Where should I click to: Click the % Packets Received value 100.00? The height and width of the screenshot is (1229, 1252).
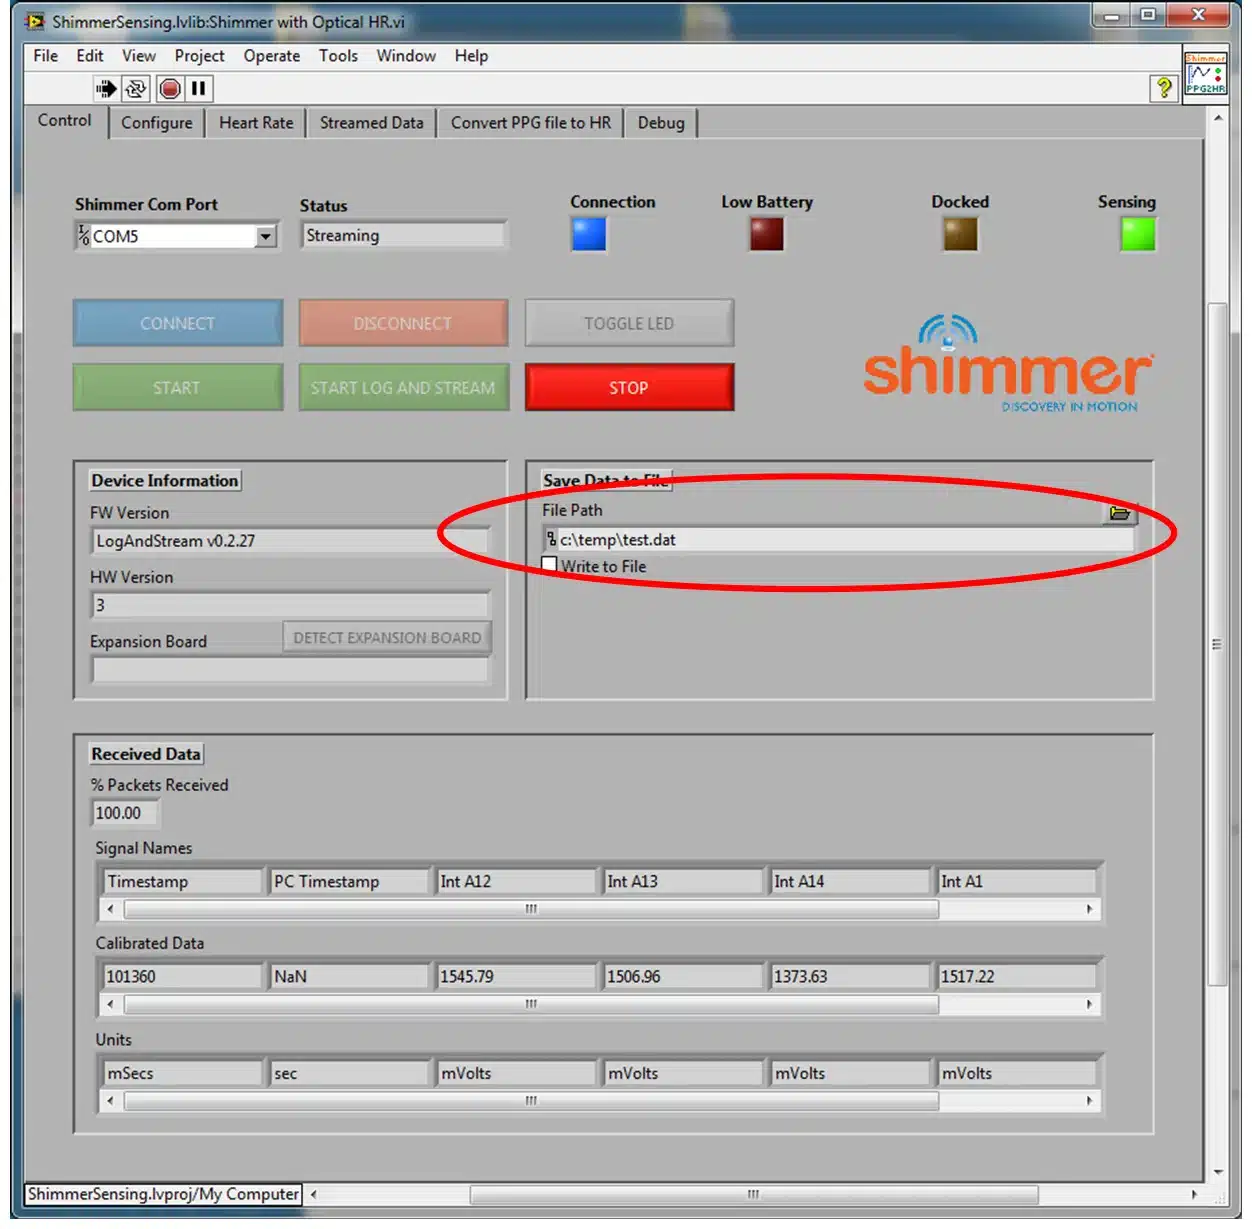click(x=125, y=813)
